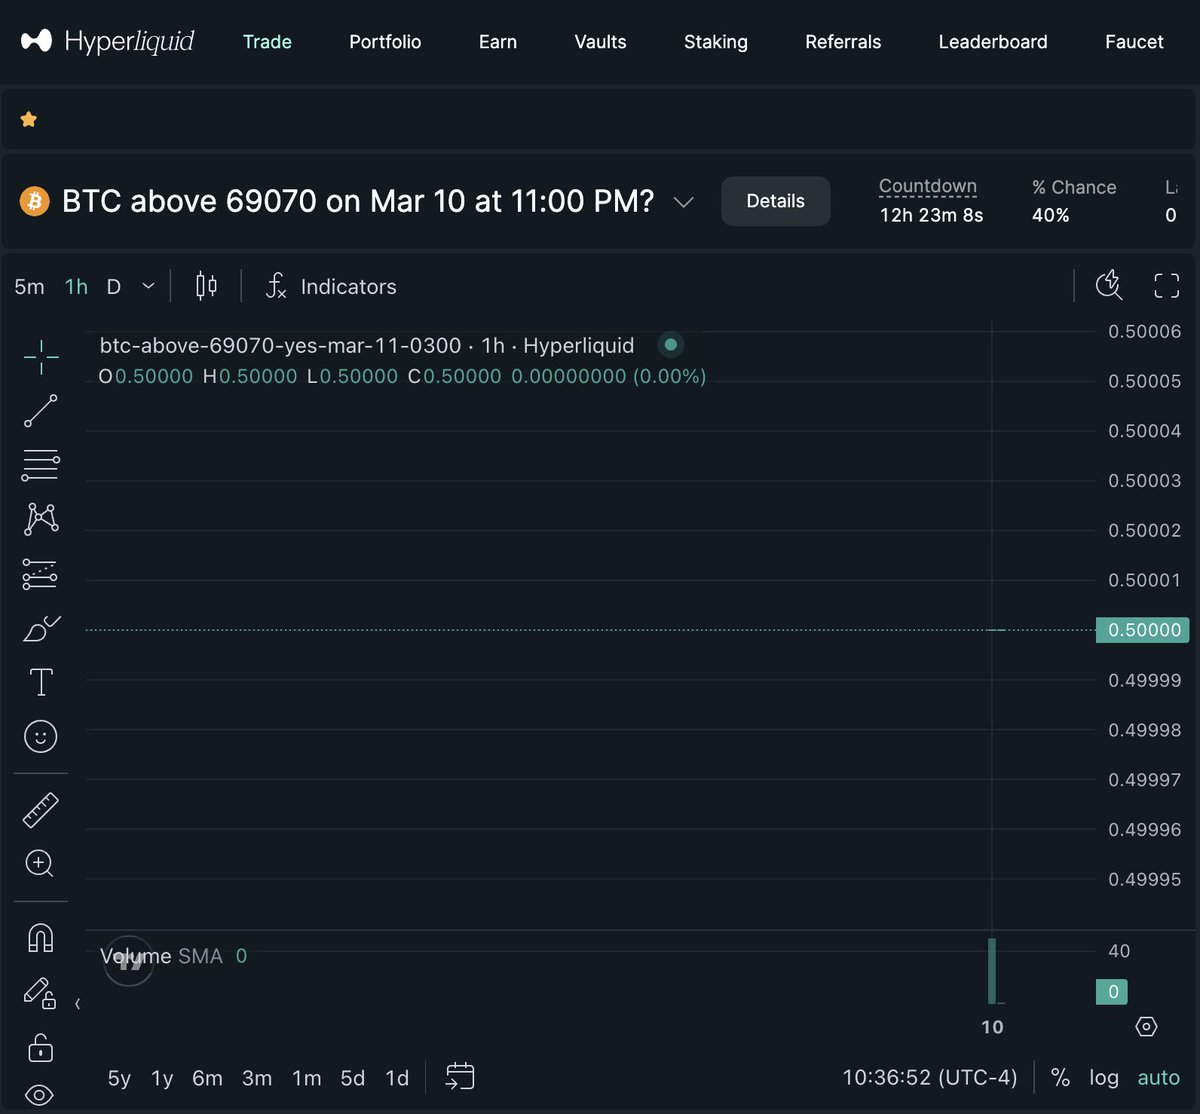
Task: Click the 0.50000 current price label
Action: (1143, 630)
